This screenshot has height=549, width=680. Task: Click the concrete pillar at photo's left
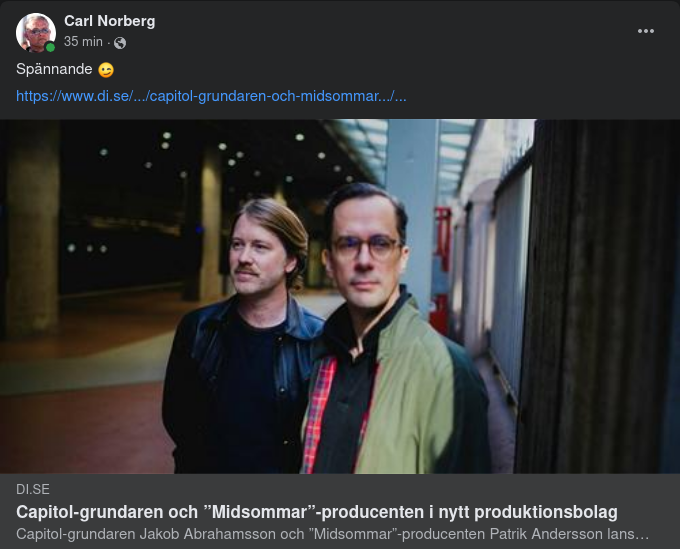pyautogui.click(x=31, y=230)
